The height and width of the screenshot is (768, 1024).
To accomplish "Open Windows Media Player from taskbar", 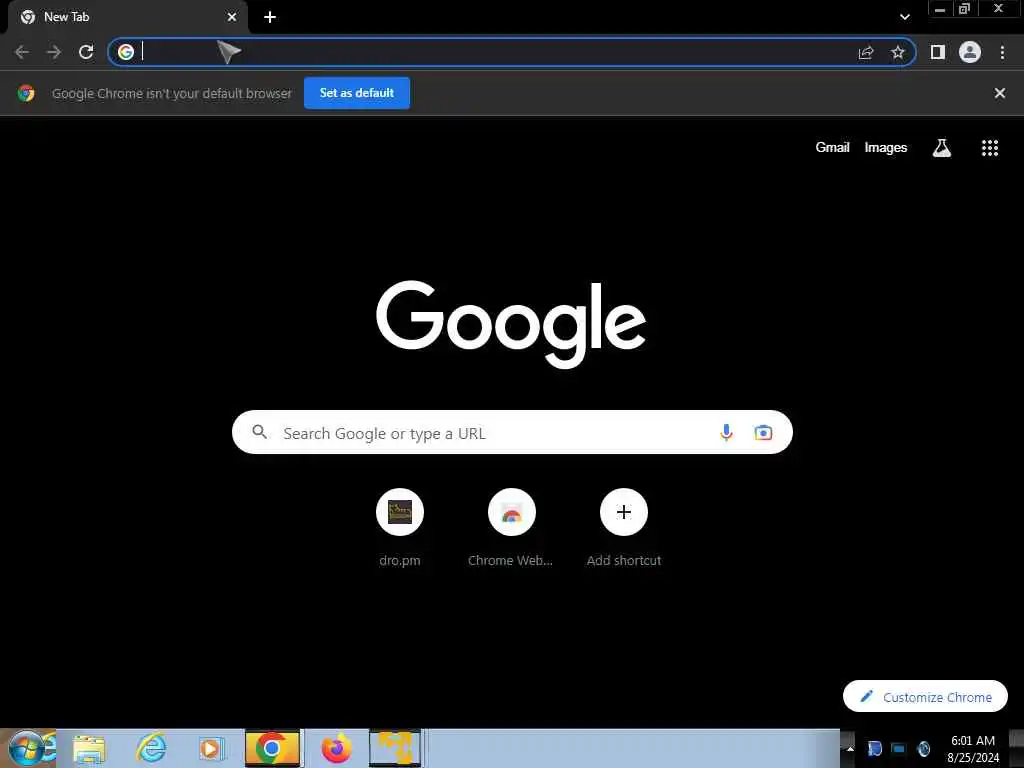I will pyautogui.click(x=210, y=748).
